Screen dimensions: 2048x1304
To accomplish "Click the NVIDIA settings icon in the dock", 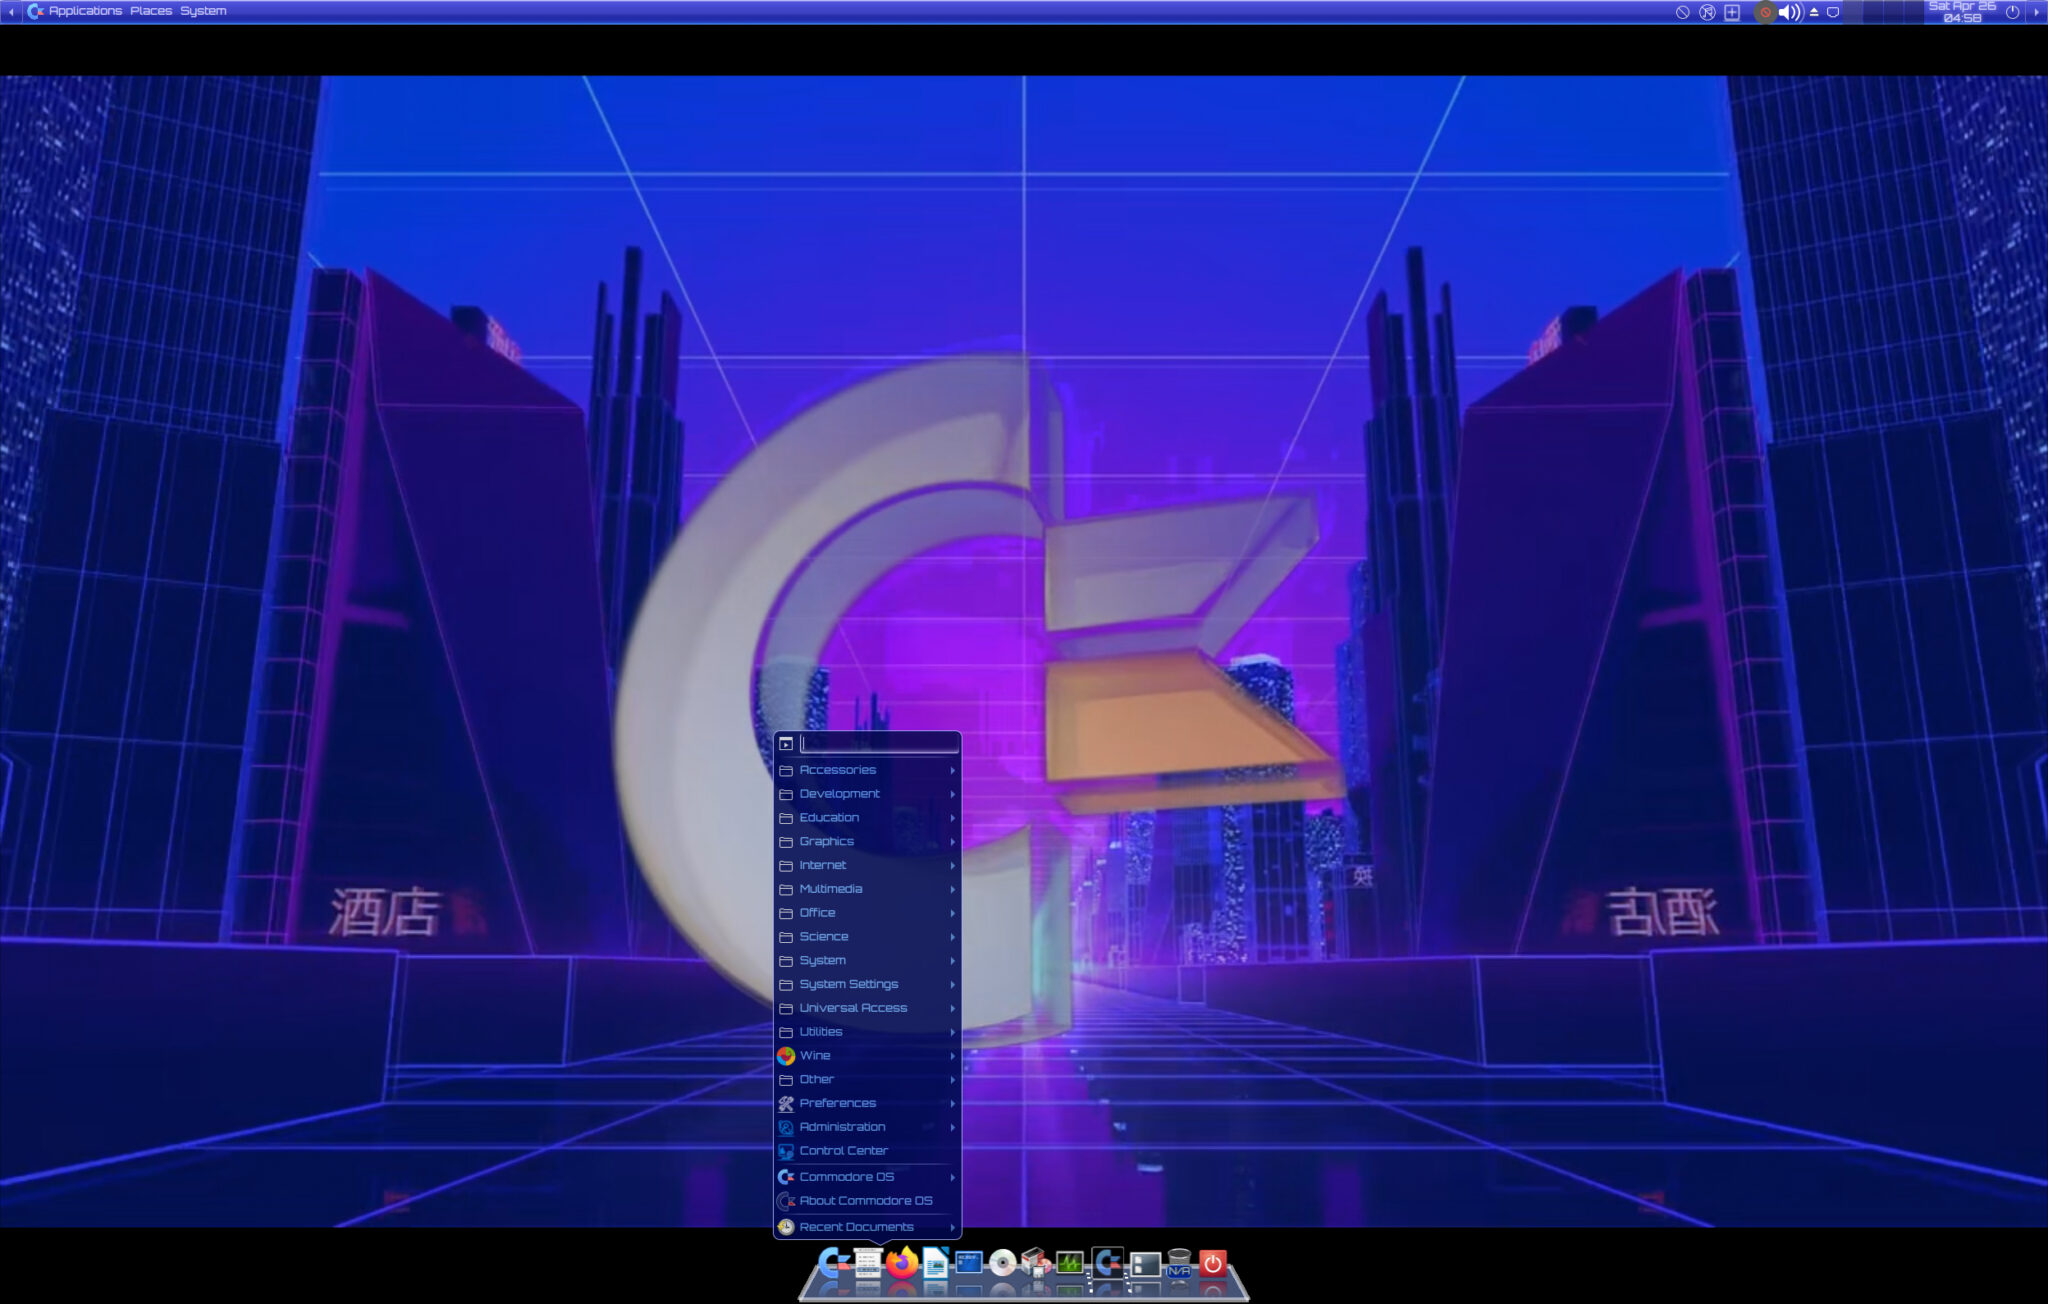I will (1179, 1272).
